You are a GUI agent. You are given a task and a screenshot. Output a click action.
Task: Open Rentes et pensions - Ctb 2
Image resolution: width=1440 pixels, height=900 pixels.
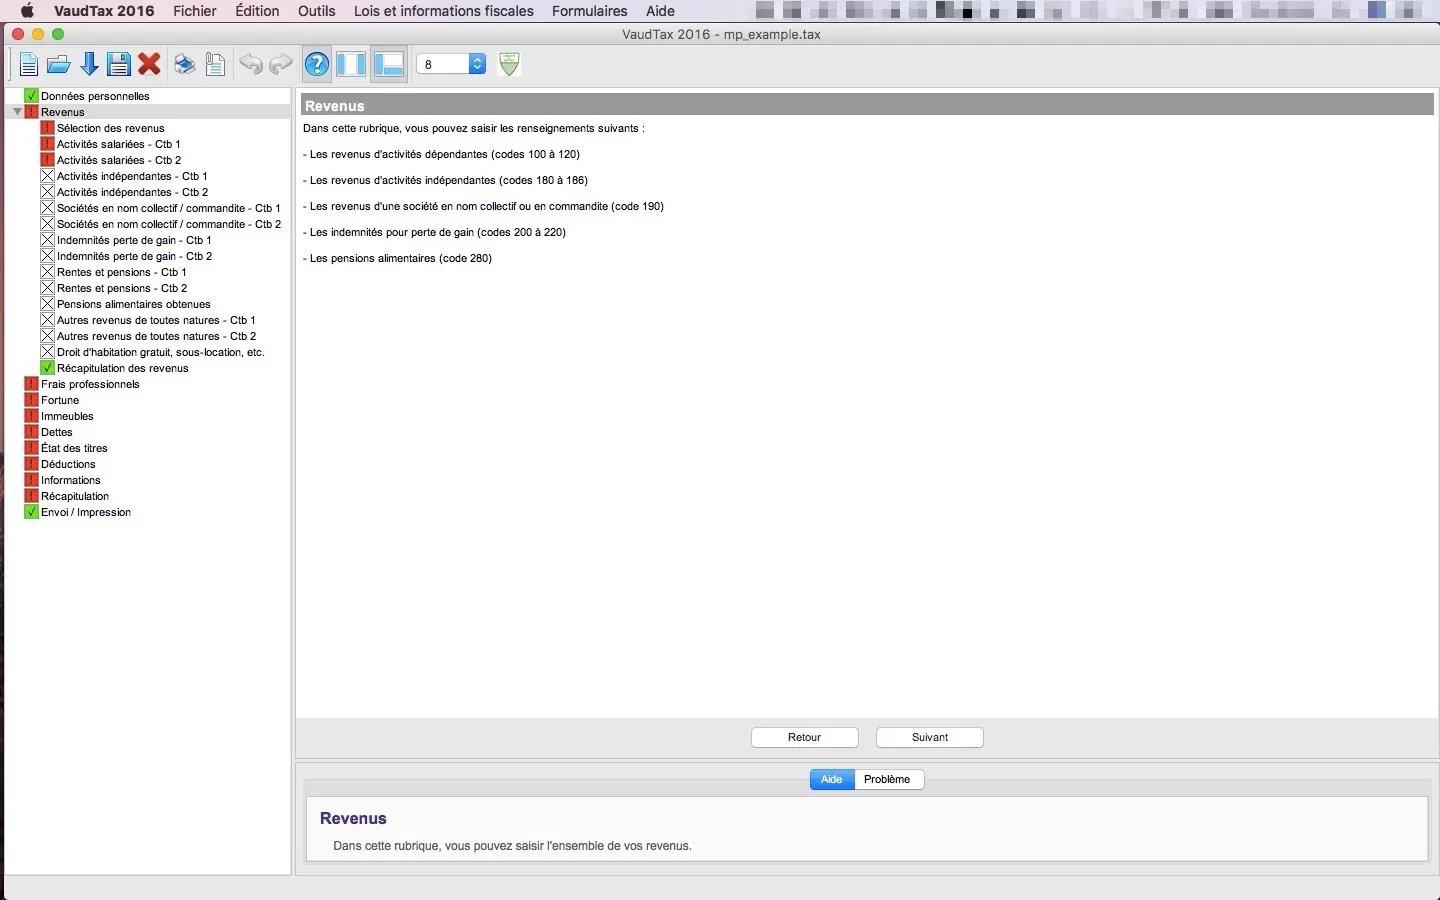point(122,288)
